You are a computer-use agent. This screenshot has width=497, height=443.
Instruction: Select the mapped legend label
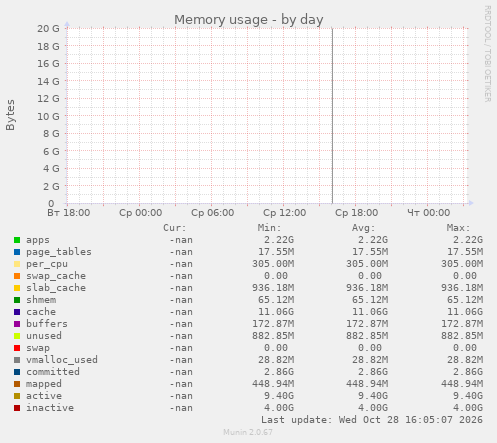[x=44, y=384]
